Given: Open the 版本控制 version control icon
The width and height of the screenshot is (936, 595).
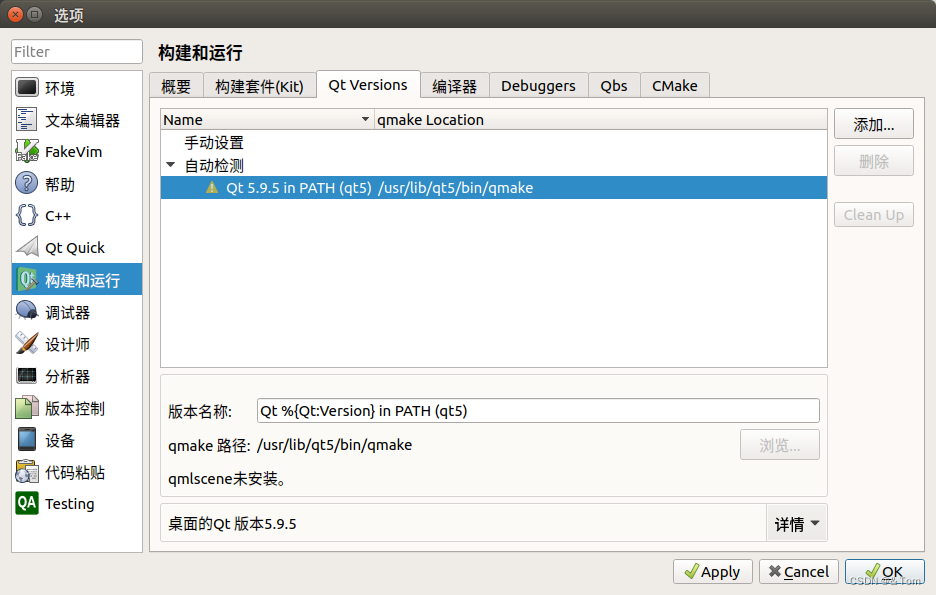Looking at the screenshot, I should tap(27, 408).
